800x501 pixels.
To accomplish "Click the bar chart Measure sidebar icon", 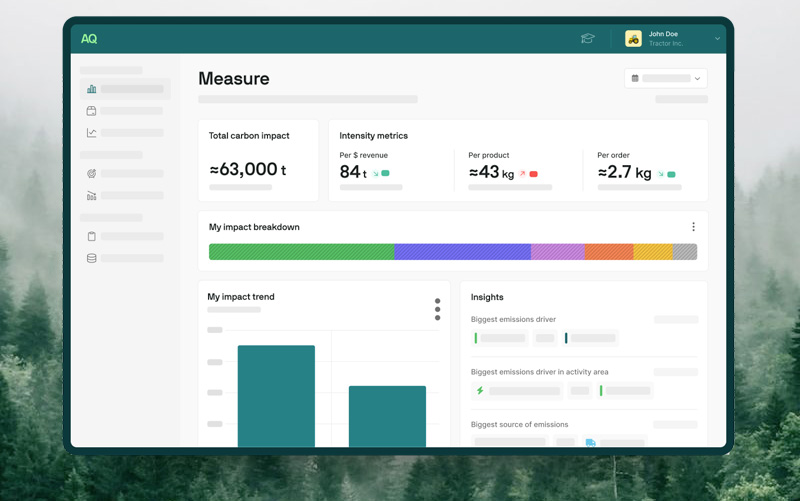I will tap(92, 89).
